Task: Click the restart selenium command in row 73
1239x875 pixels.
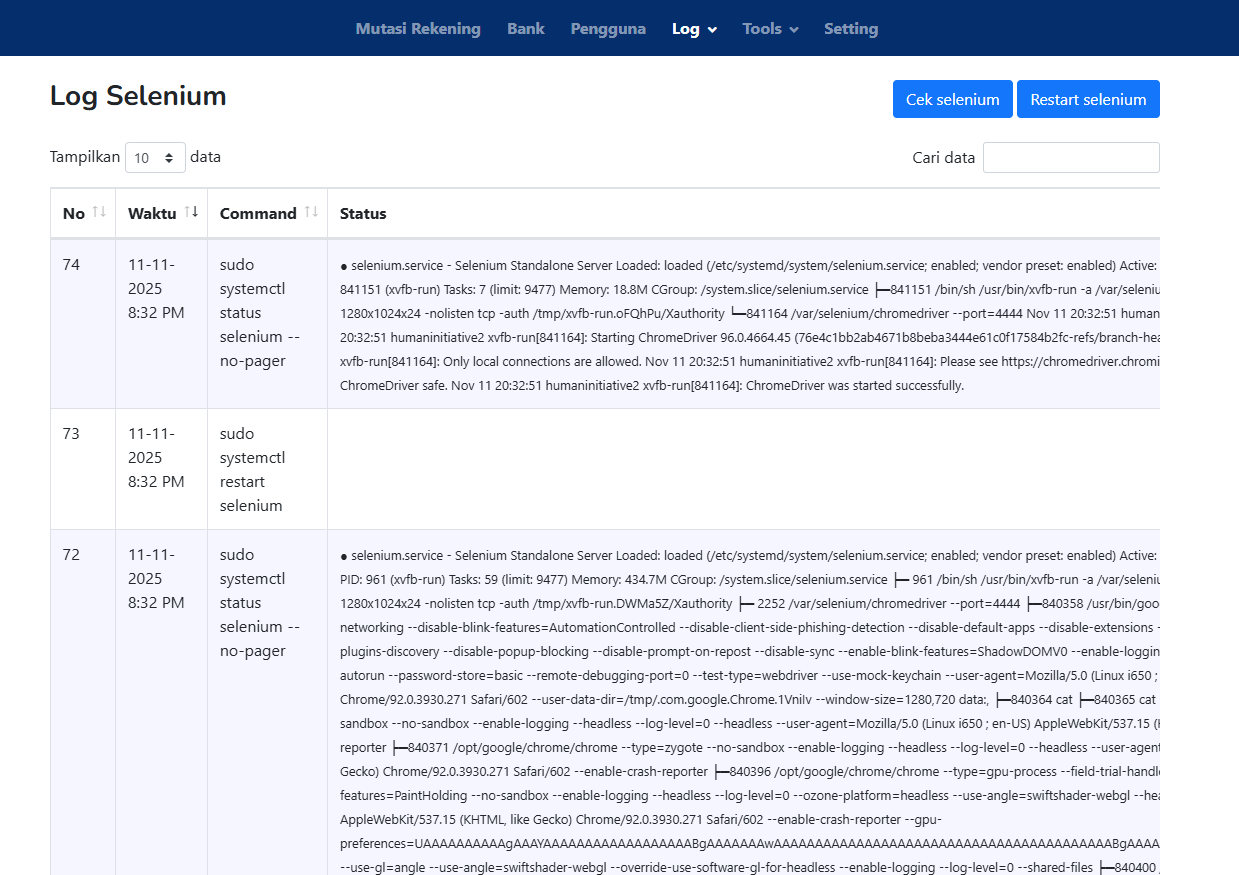Action: tap(252, 469)
